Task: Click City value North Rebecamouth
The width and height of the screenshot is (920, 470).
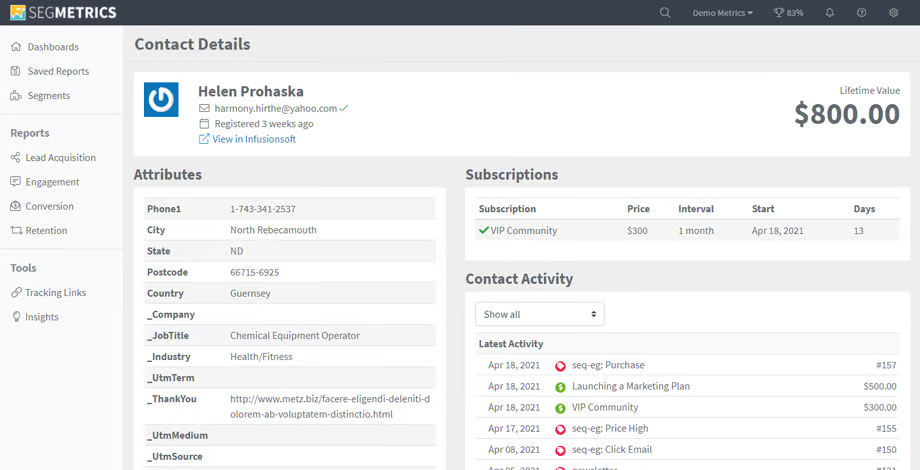Action: pyautogui.click(x=273, y=229)
